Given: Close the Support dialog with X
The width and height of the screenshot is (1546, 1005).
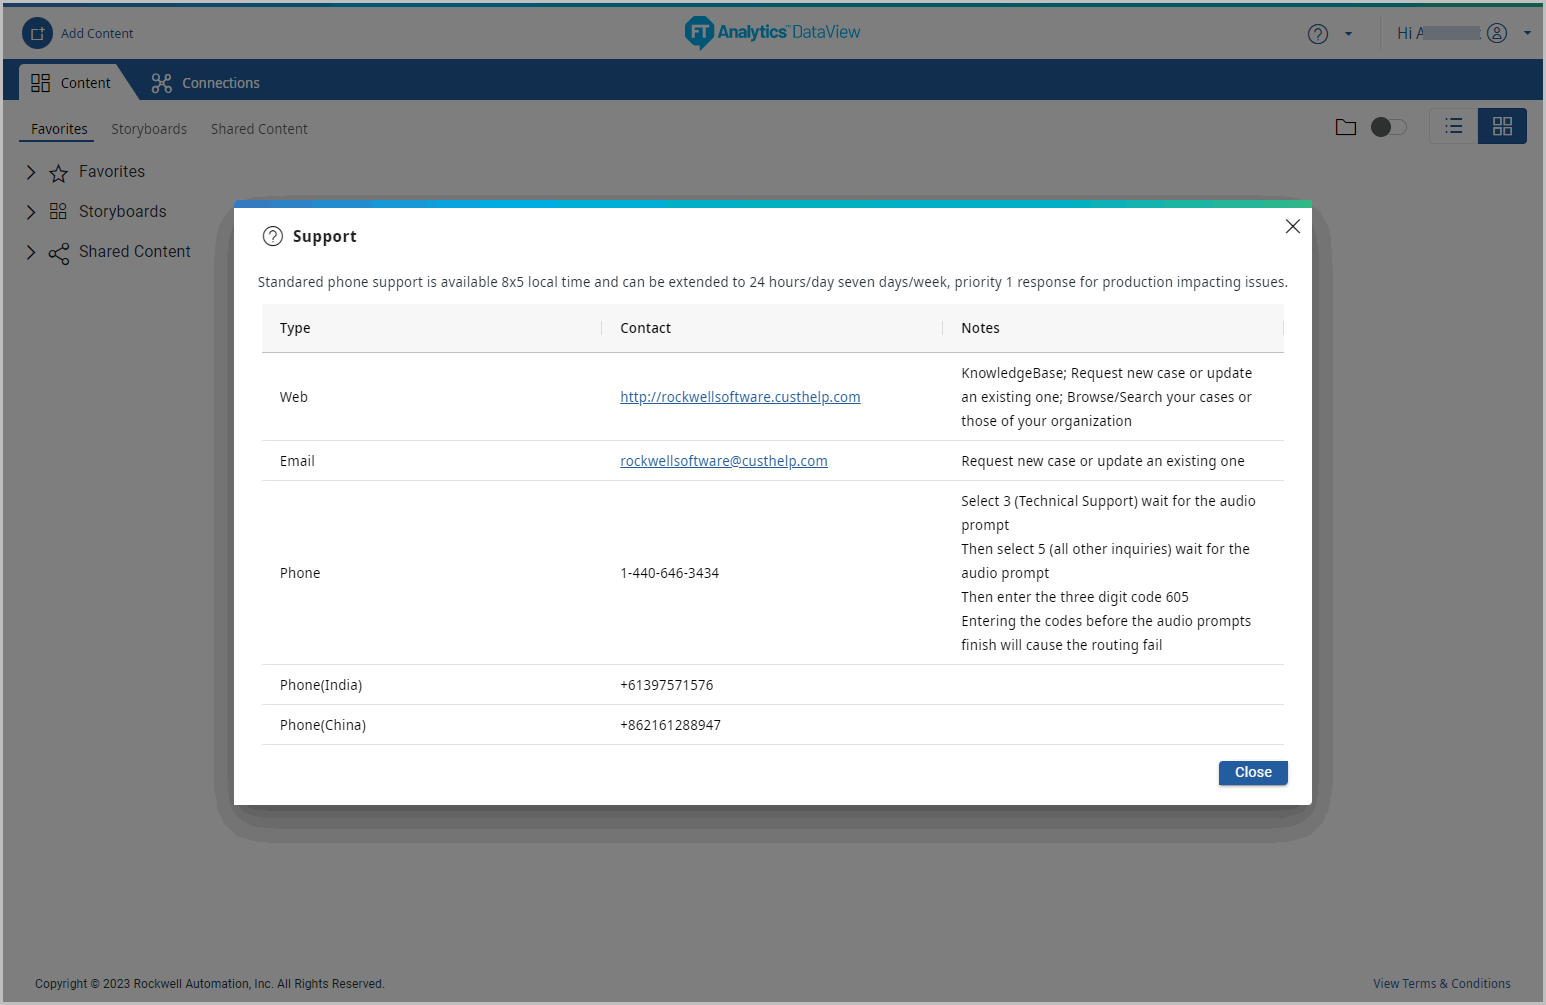Looking at the screenshot, I should click(x=1293, y=226).
